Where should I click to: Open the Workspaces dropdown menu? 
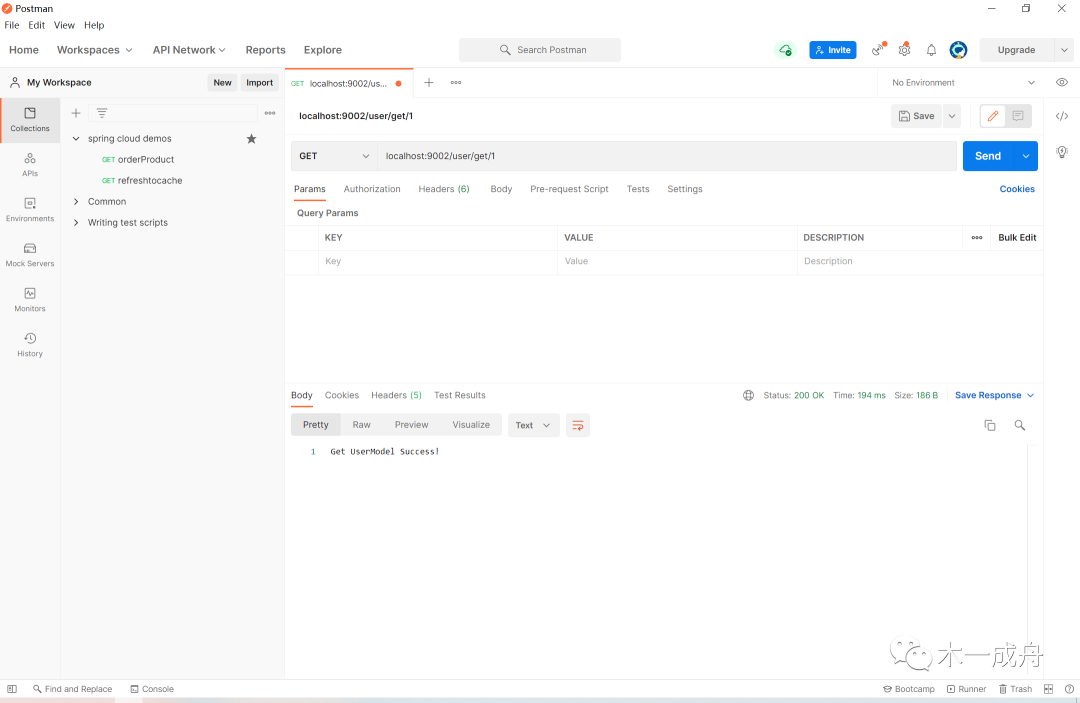pos(94,50)
